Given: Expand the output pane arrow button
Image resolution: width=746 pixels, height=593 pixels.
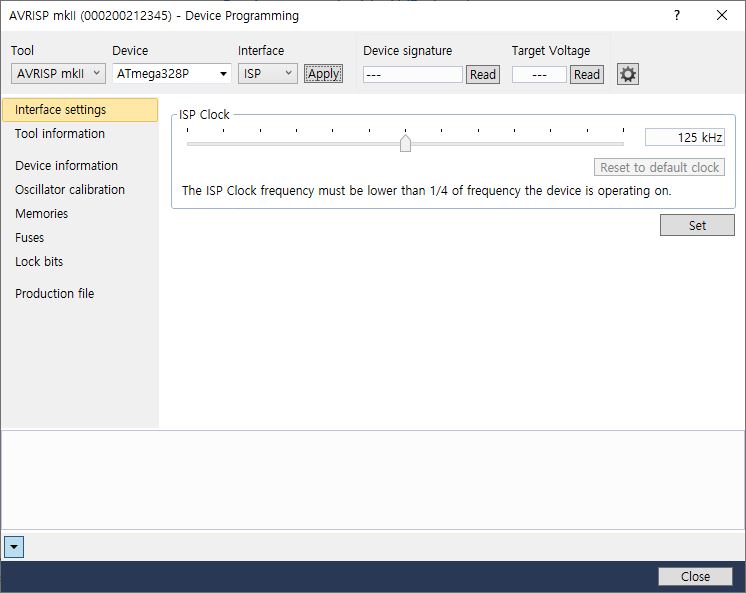Looking at the screenshot, I should [x=14, y=547].
